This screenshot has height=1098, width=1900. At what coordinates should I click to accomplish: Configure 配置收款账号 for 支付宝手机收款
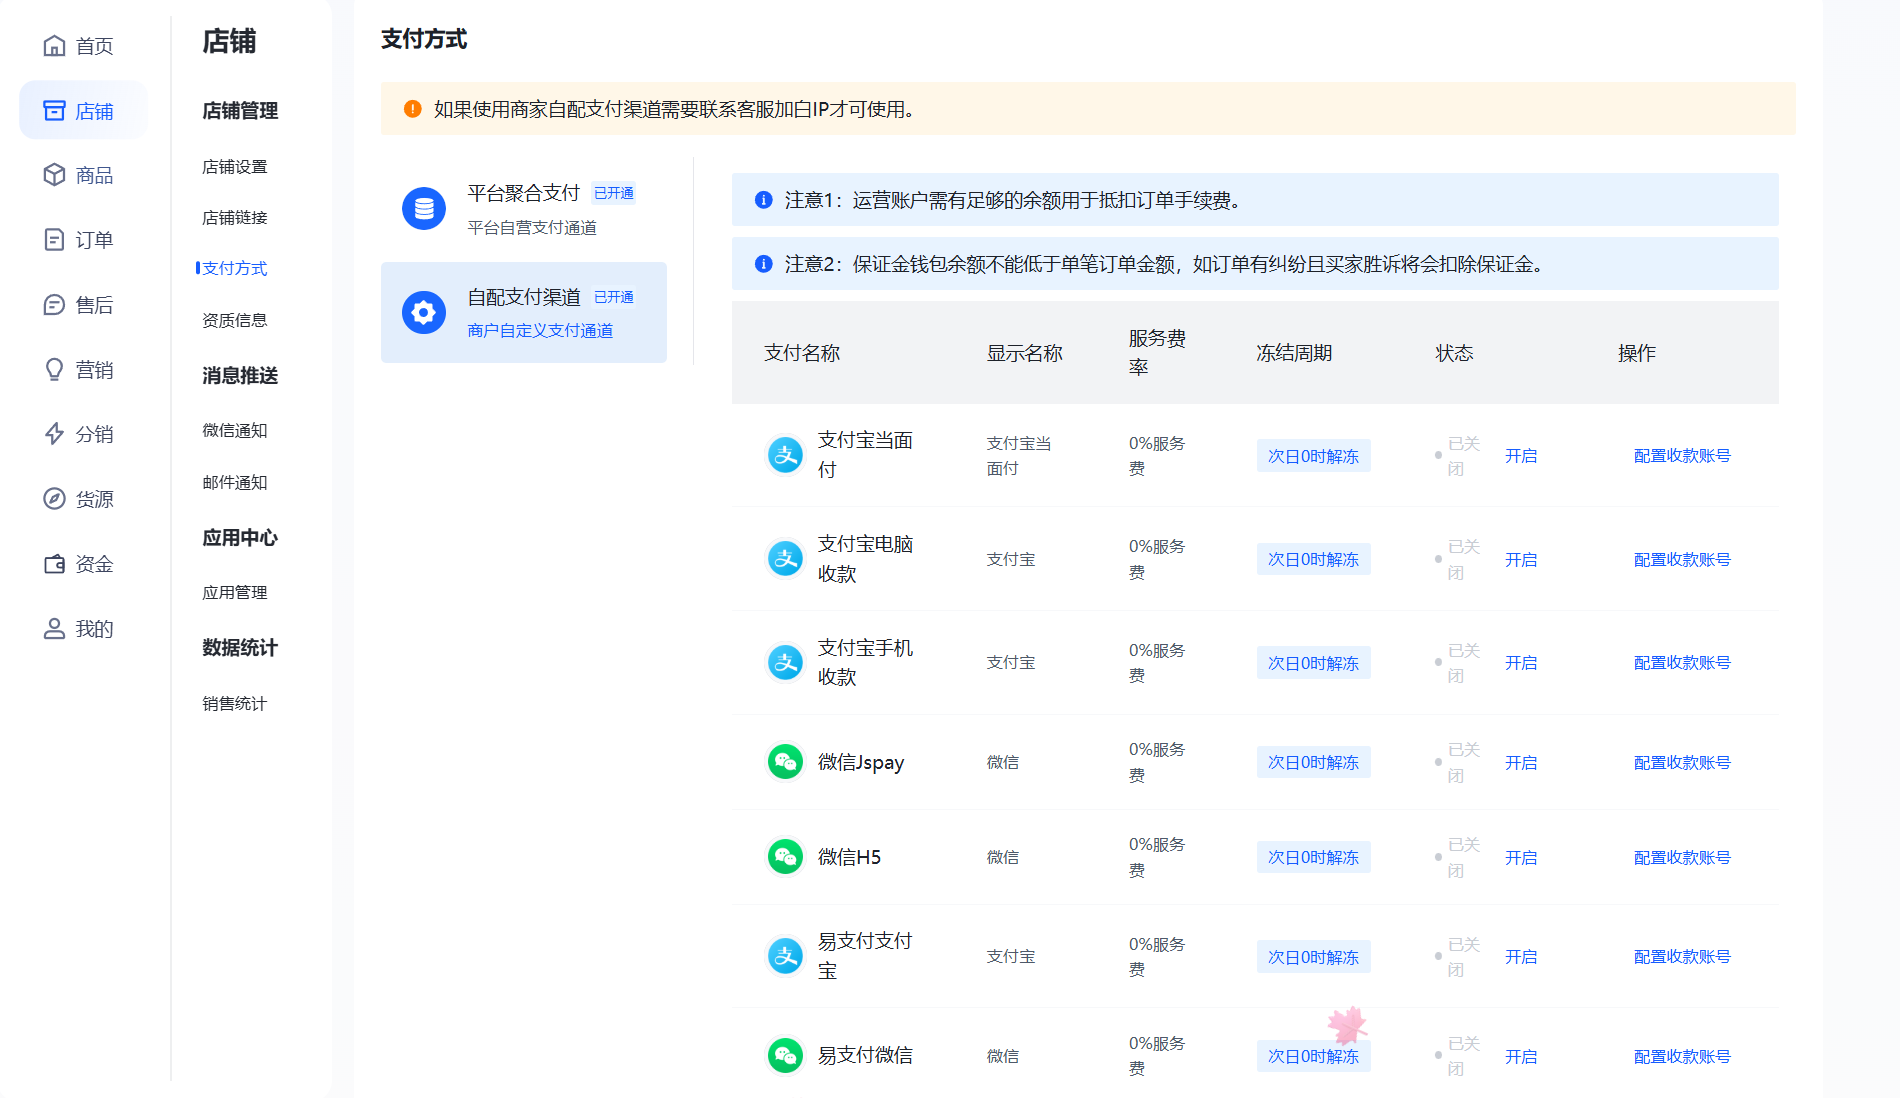[1682, 663]
